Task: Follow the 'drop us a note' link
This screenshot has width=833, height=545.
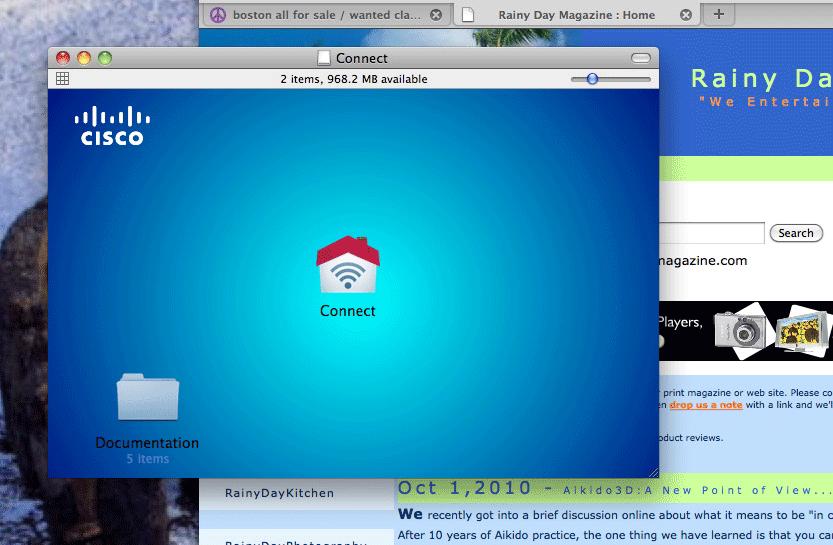Action: (706, 405)
